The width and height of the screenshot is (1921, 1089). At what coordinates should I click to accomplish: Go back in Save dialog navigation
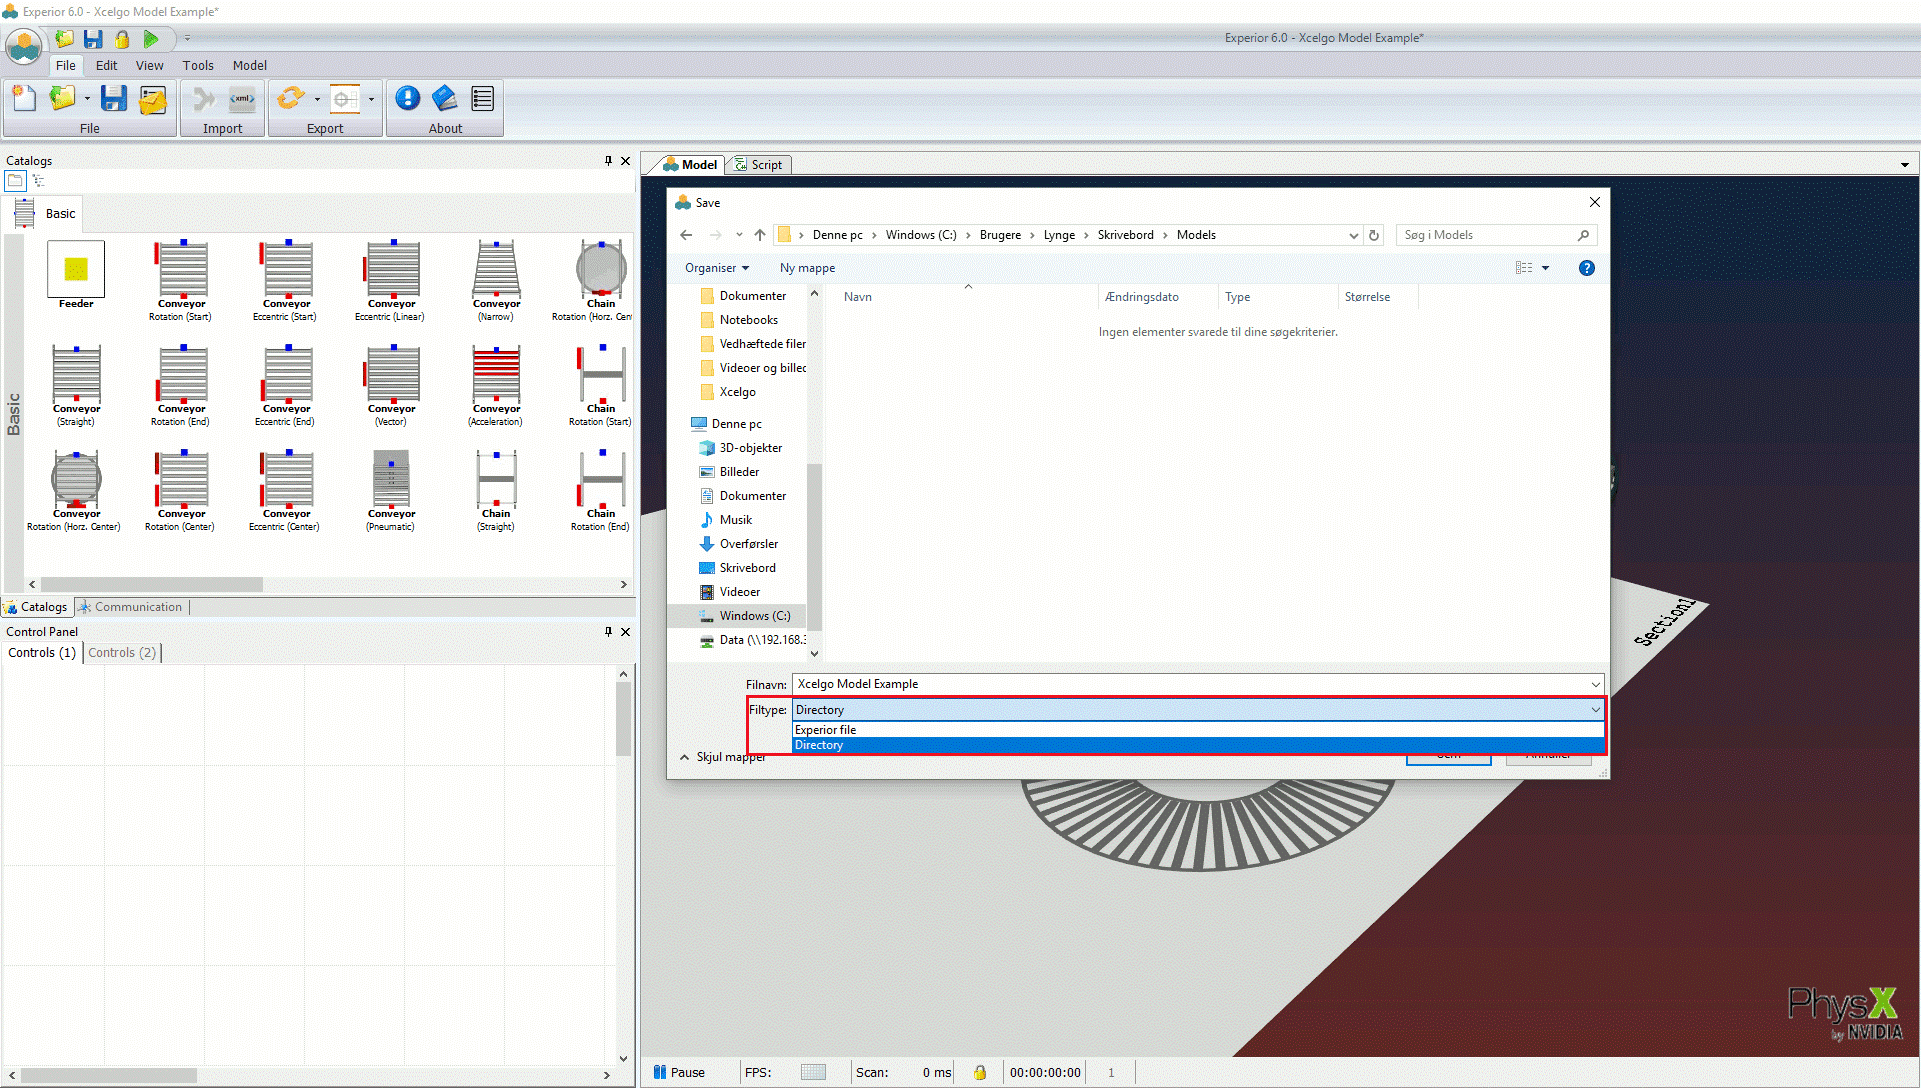tap(686, 235)
